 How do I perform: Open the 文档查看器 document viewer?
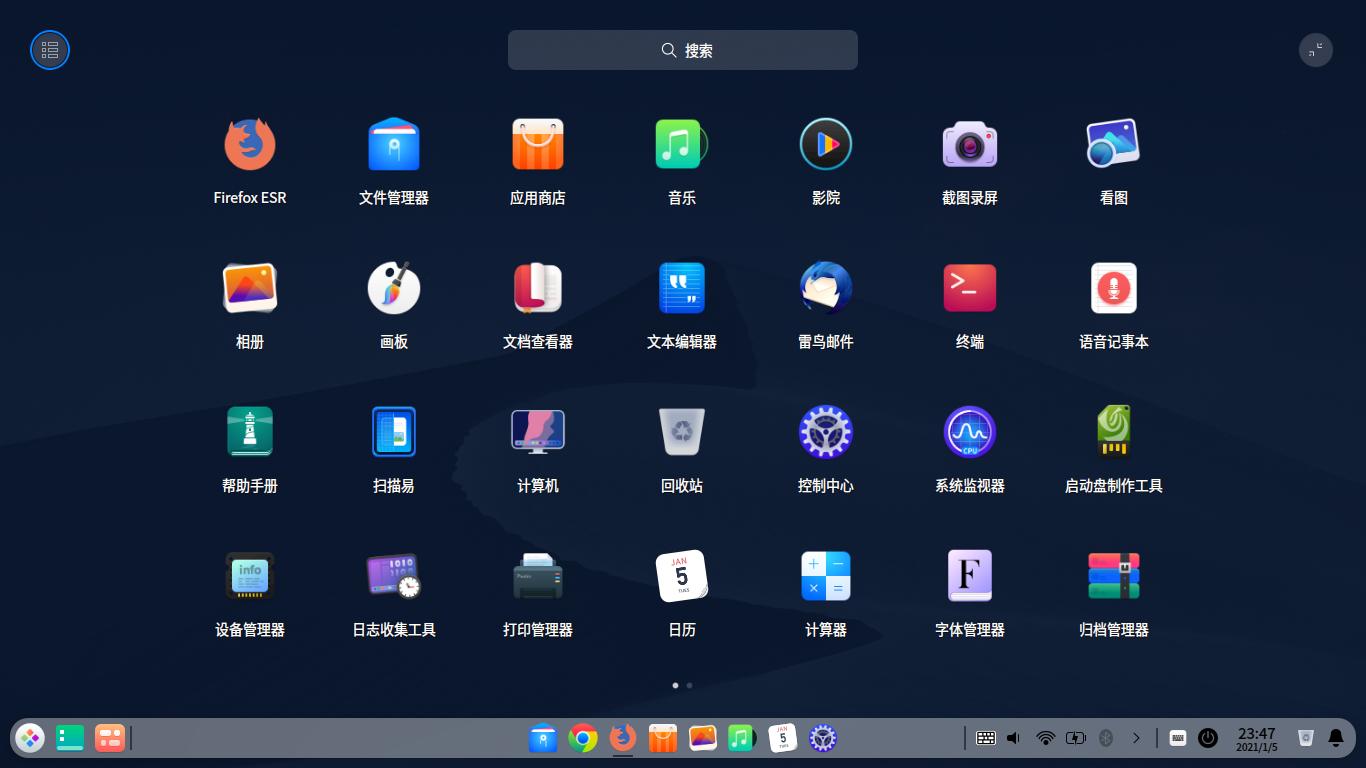(x=538, y=289)
